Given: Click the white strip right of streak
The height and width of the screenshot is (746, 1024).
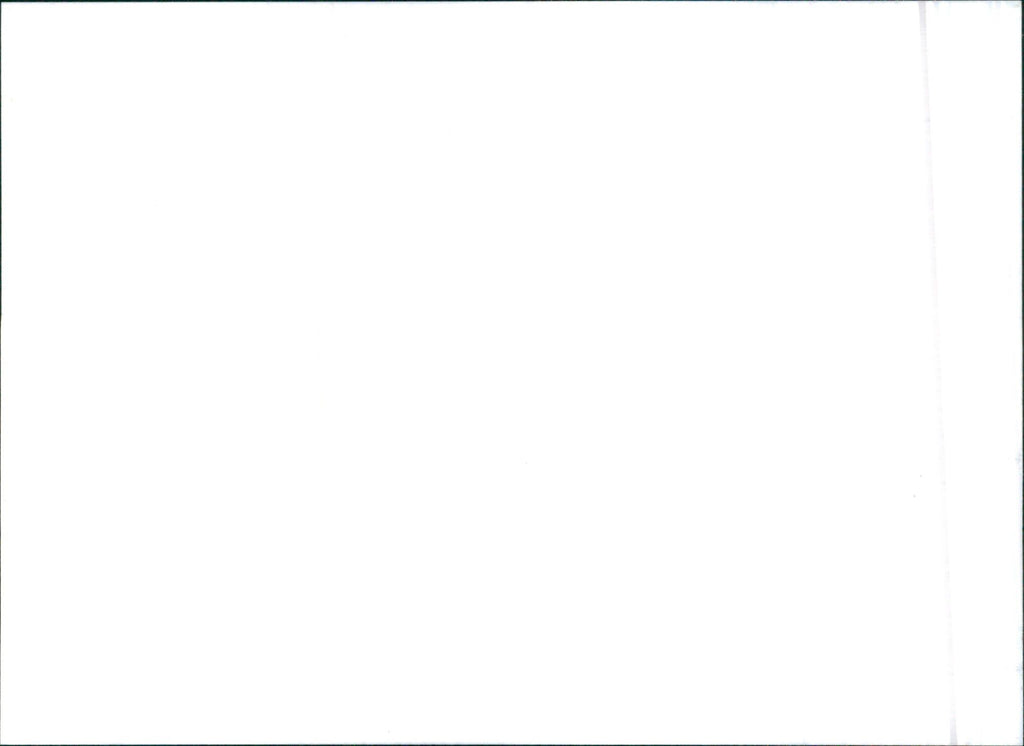Looking at the screenshot, I should [x=986, y=372].
